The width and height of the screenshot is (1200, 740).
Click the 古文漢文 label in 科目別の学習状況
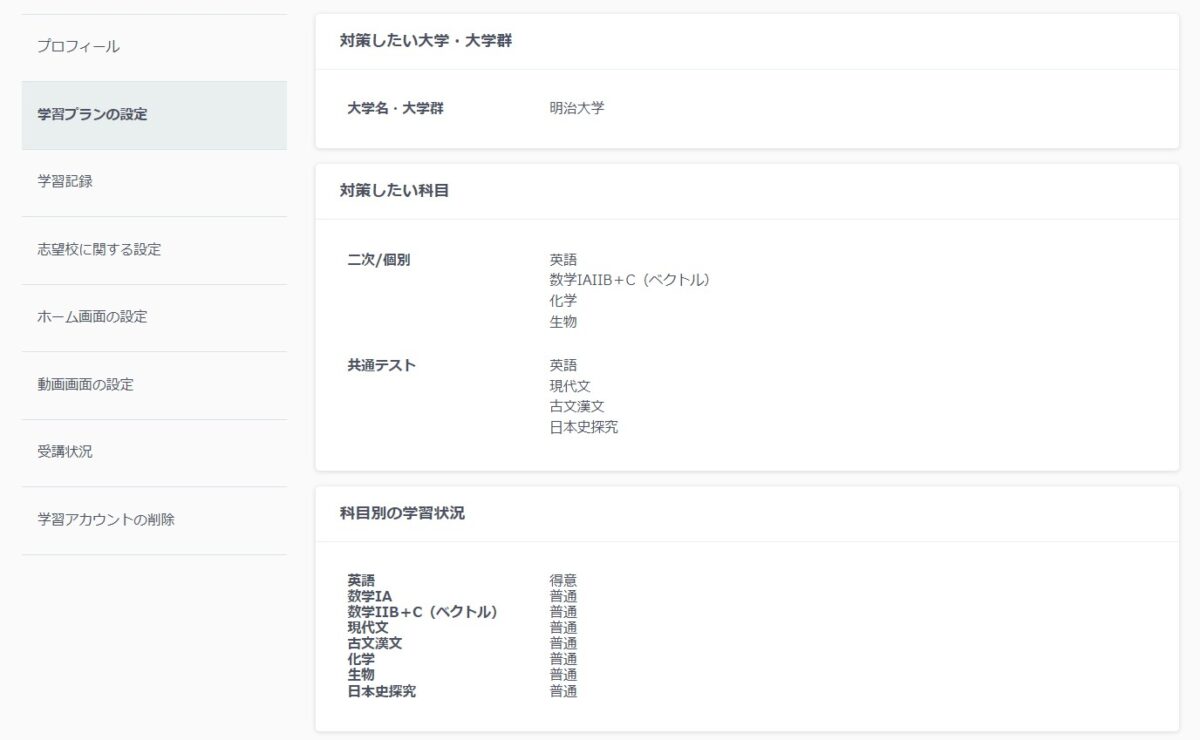click(x=375, y=644)
